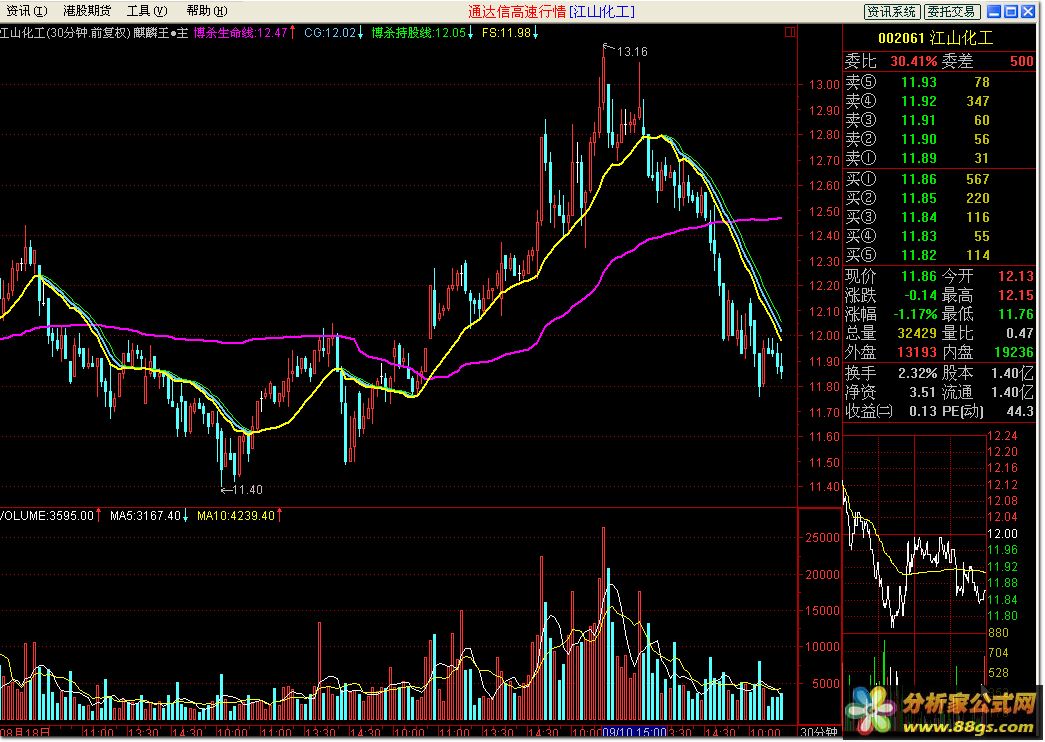Click the green 博杀持股线:12.05 indicator label
This screenshot has height=742, width=1045.
pos(423,33)
